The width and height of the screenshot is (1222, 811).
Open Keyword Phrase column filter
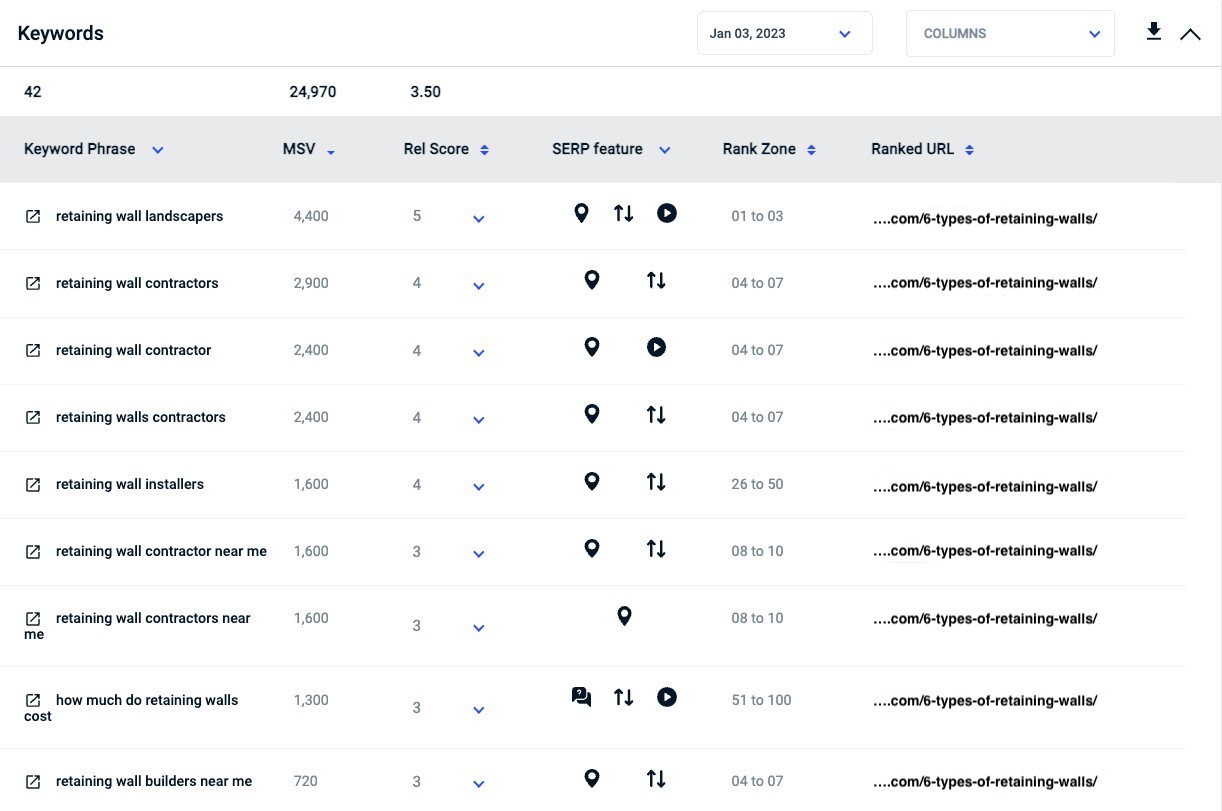[x=157, y=150]
